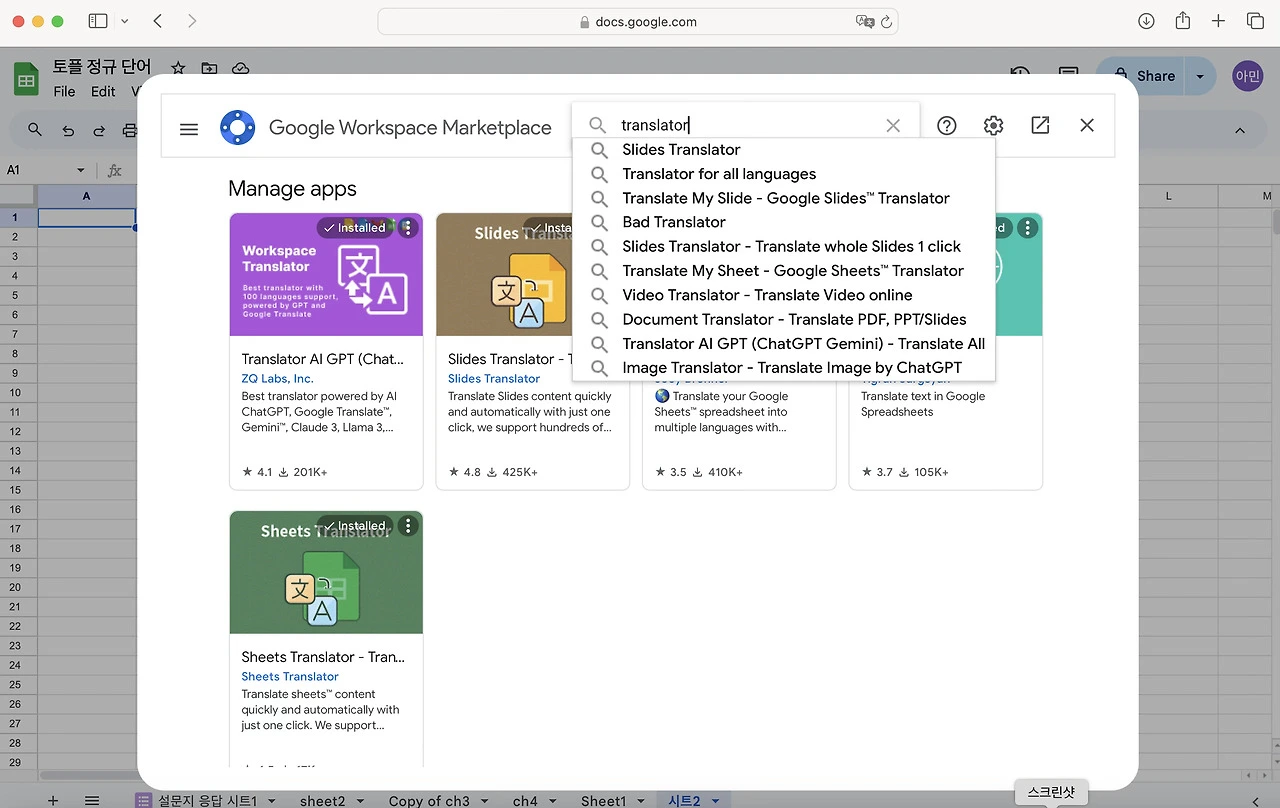Collapse the Sheets toolbar with the chevron
This screenshot has width=1280, height=808.
[1240, 130]
